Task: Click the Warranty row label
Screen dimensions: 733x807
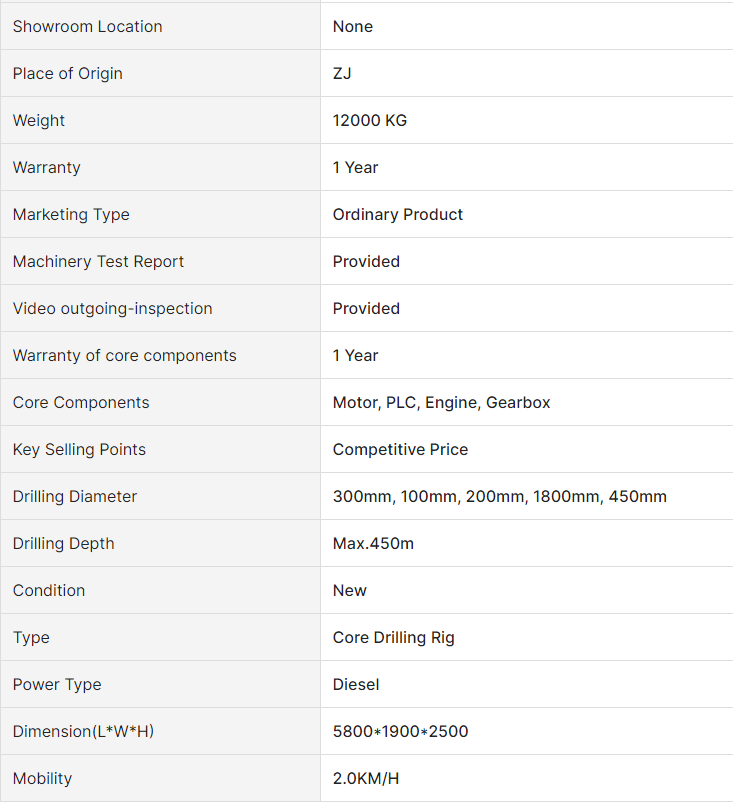Action: pyautogui.click(x=46, y=168)
